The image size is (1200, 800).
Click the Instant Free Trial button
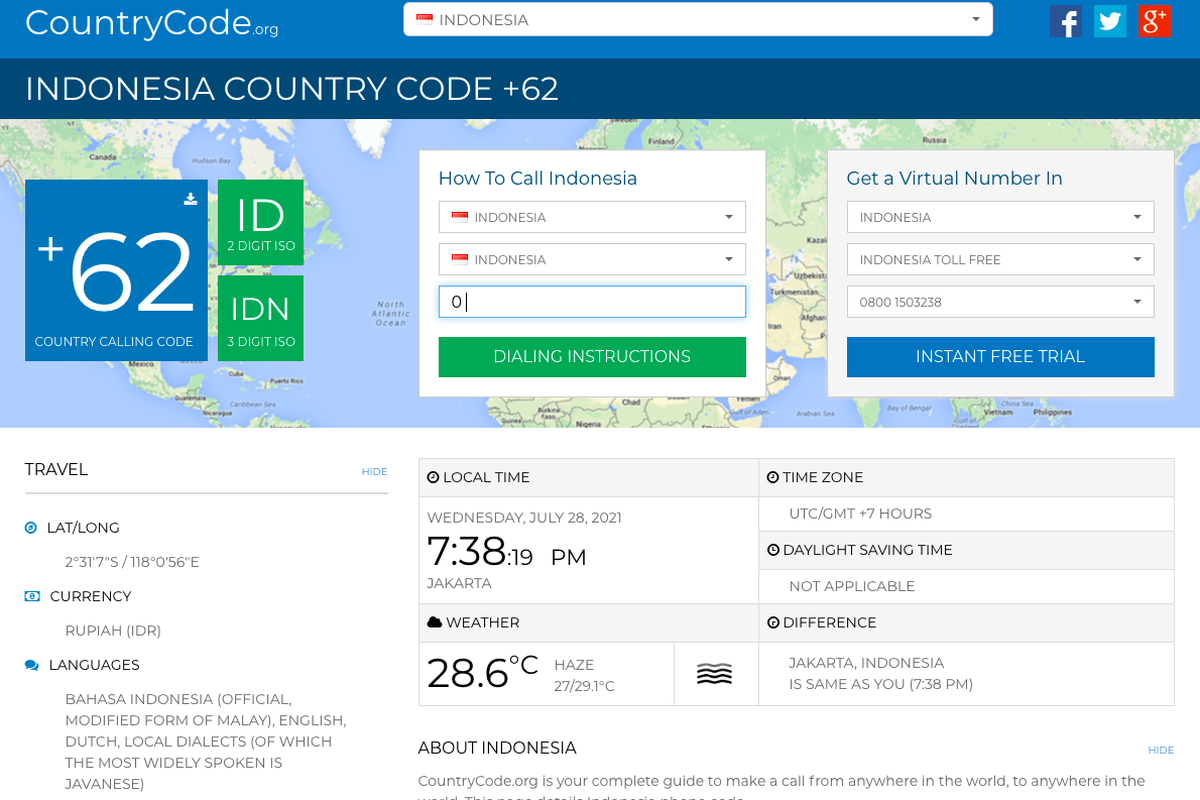pyautogui.click(x=1000, y=357)
